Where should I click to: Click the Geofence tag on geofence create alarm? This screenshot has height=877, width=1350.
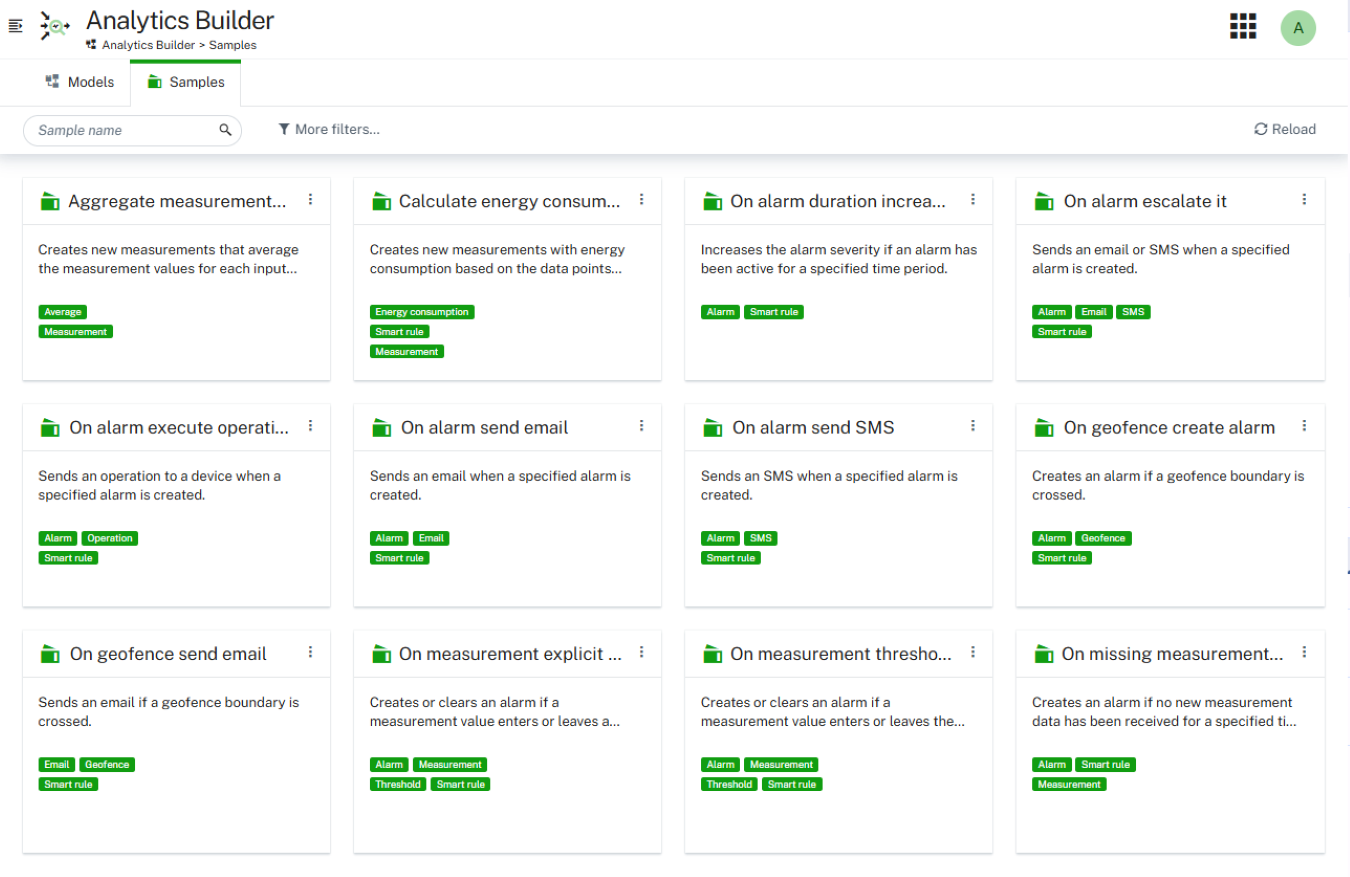(1103, 538)
